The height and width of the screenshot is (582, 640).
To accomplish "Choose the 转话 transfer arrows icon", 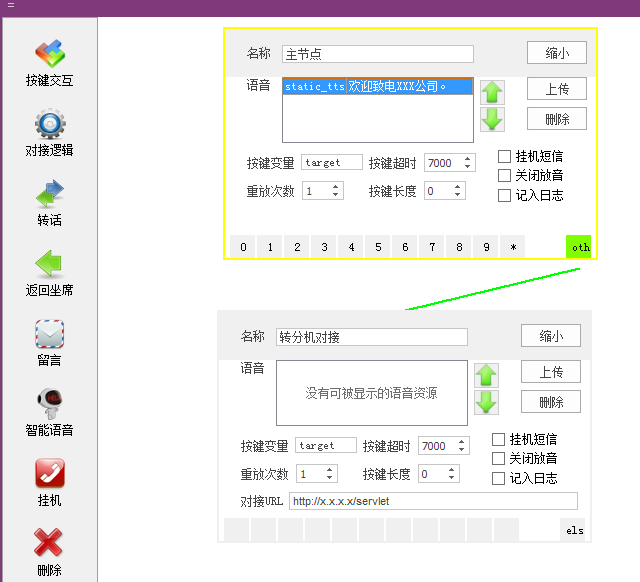I will 50,193.
